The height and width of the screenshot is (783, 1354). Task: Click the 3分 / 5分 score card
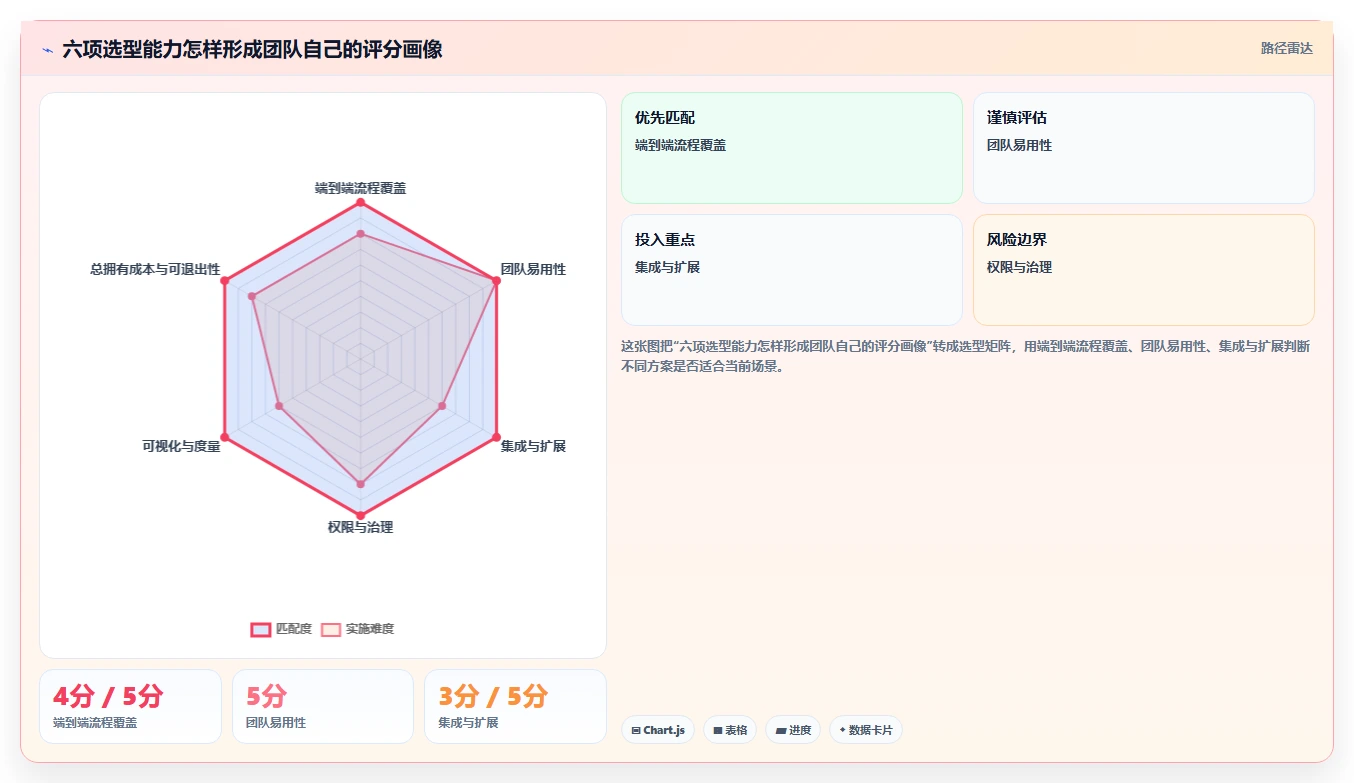click(515, 706)
